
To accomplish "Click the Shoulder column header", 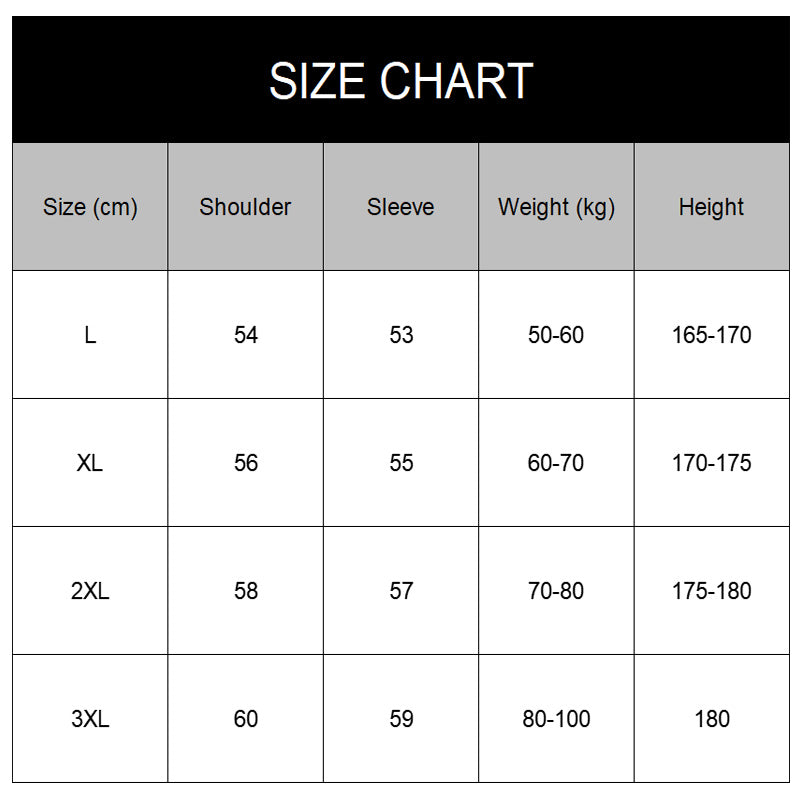I will (x=245, y=207).
